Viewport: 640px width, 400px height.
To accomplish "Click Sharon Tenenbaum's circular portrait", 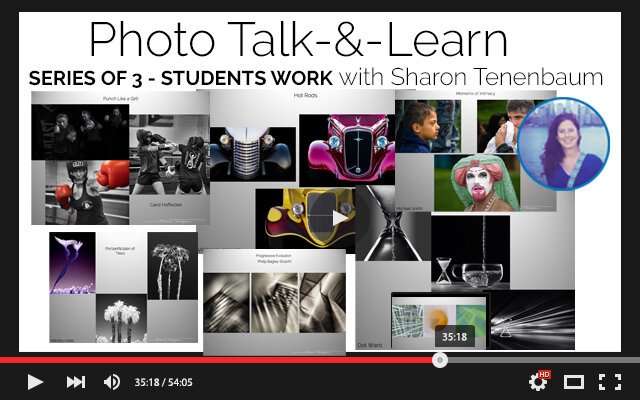I will pos(563,144).
